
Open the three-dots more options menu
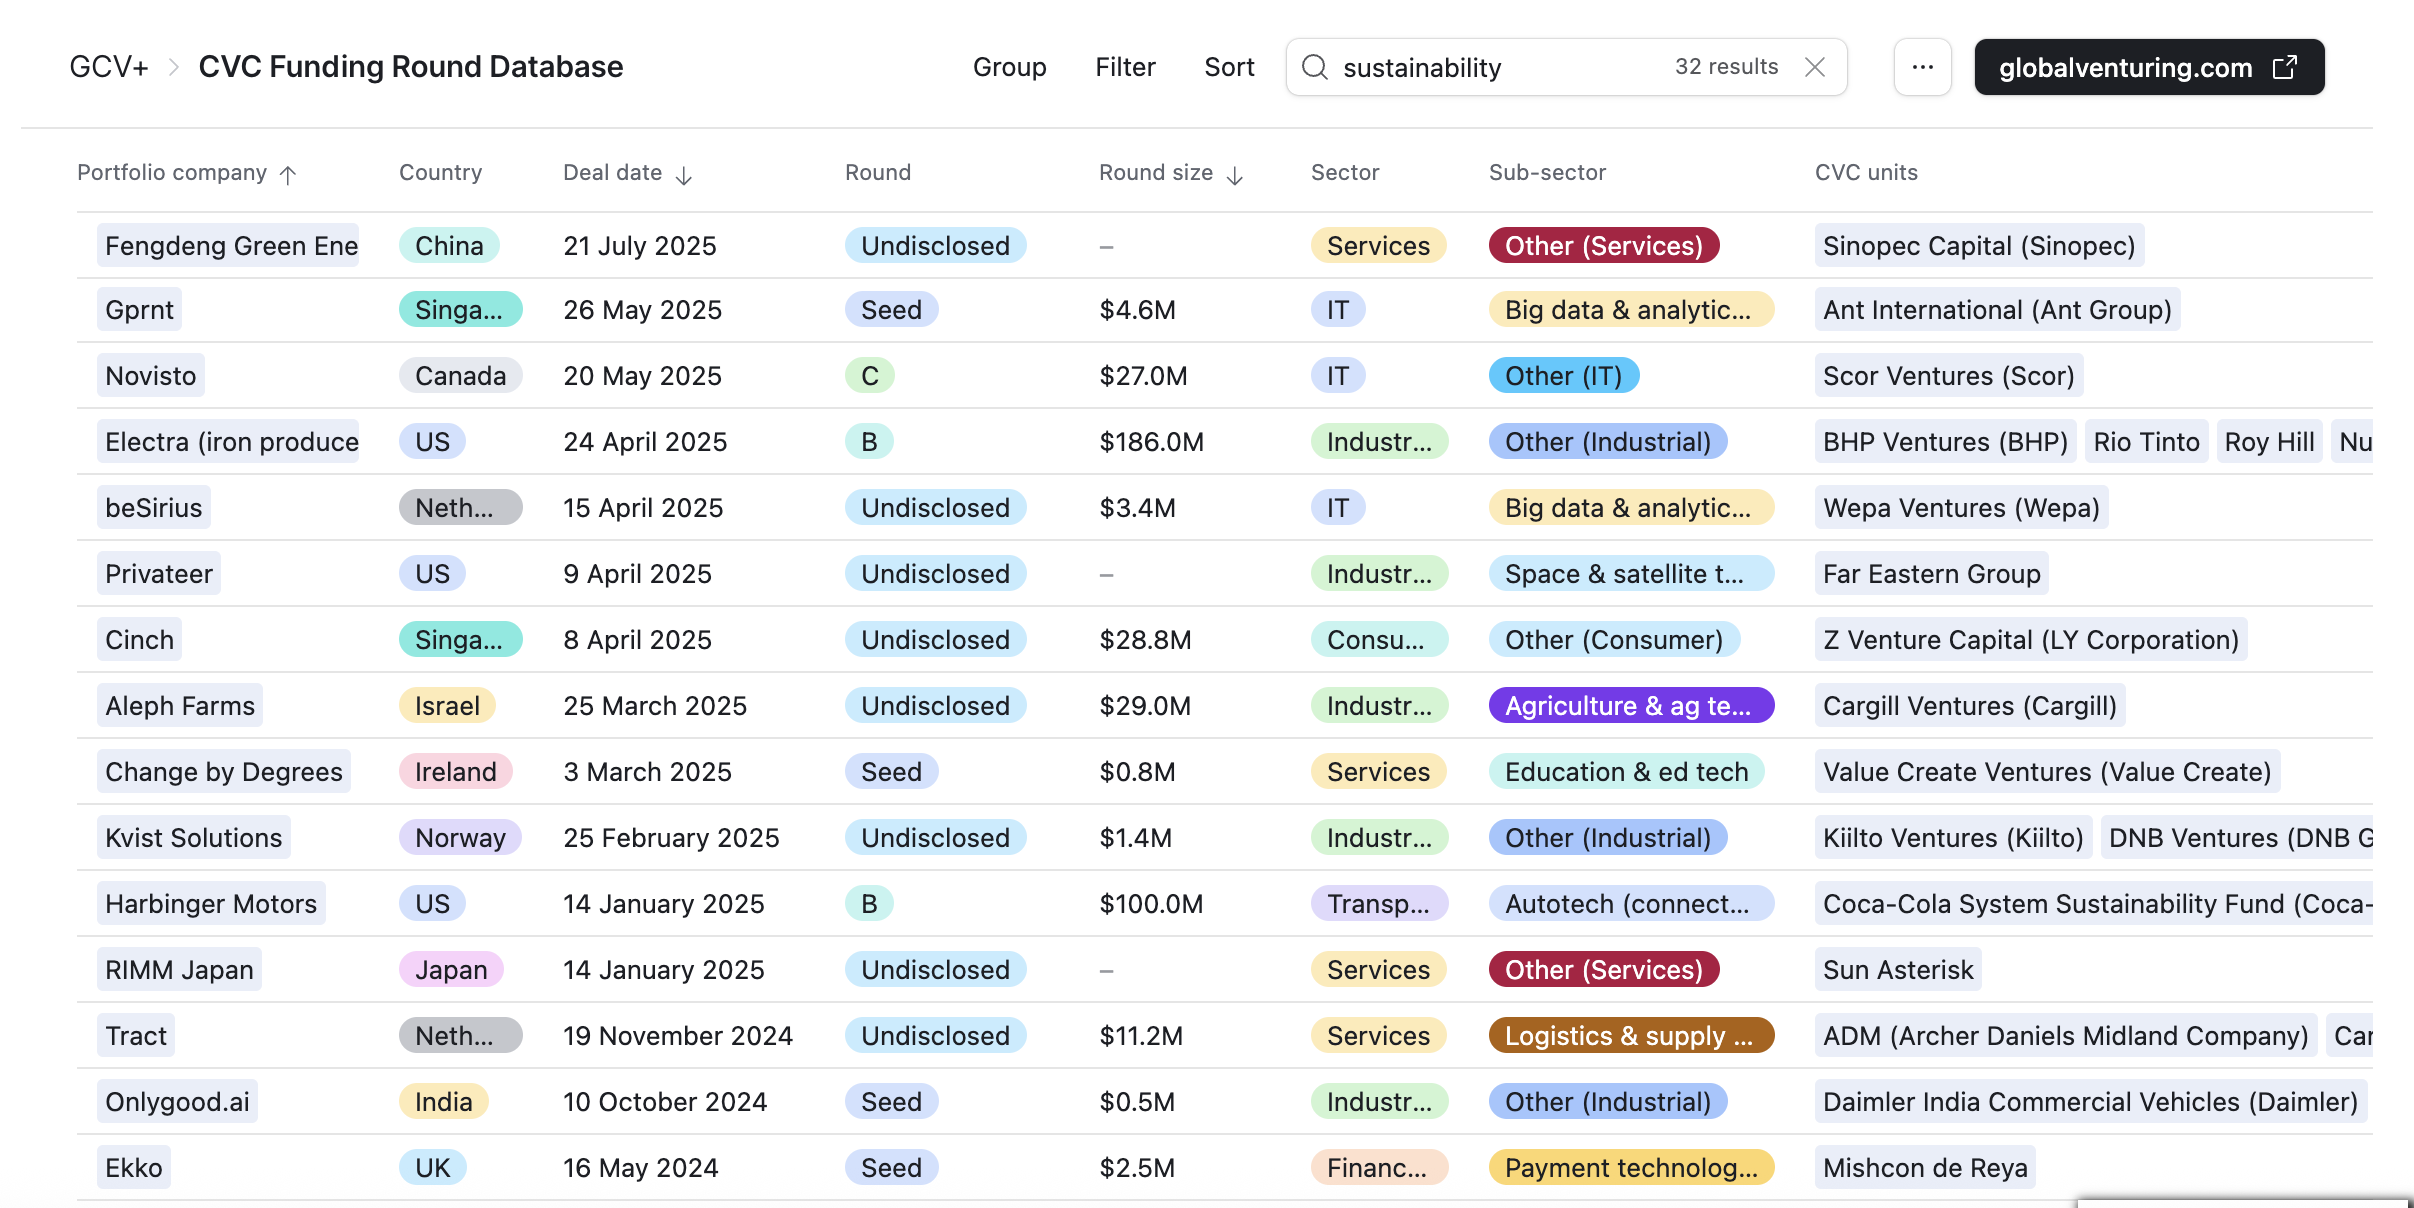[x=1922, y=67]
